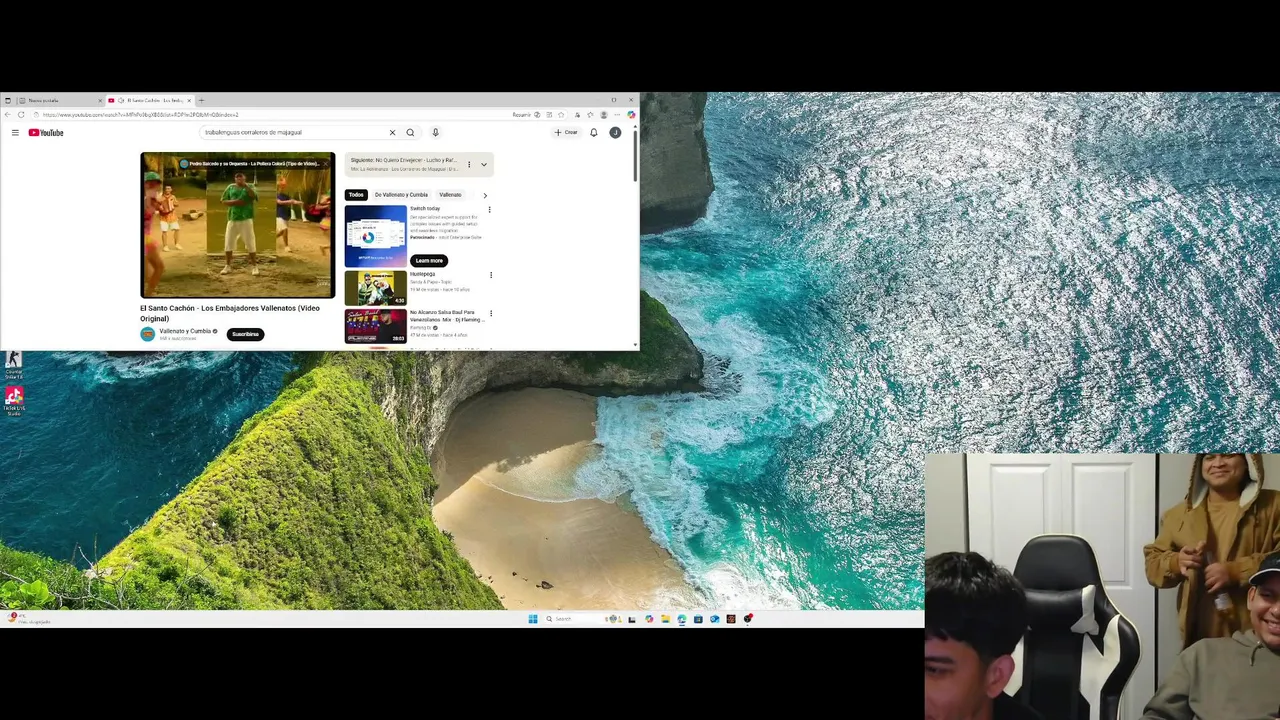Go to YouTube home via logo
1280x720 pixels.
[x=46, y=132]
